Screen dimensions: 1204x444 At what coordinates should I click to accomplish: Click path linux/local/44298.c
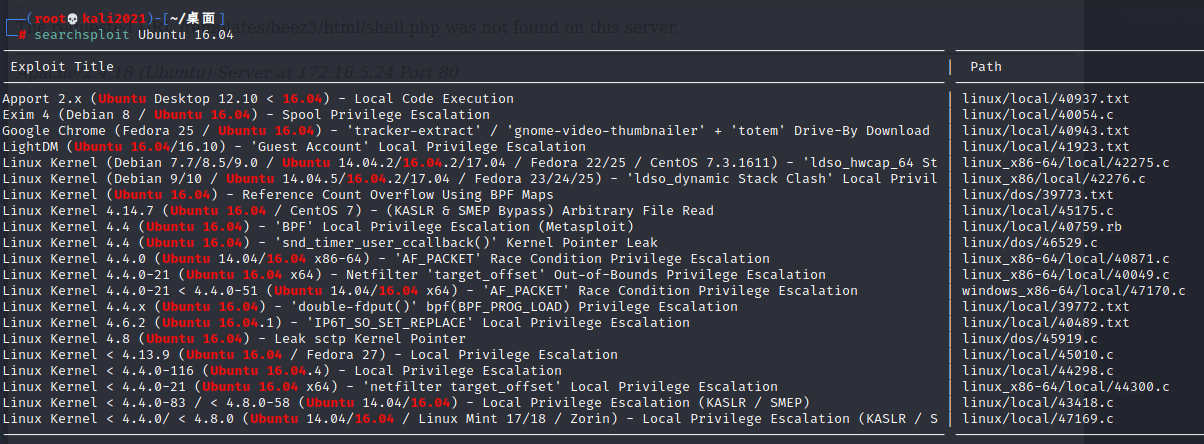tap(1038, 371)
